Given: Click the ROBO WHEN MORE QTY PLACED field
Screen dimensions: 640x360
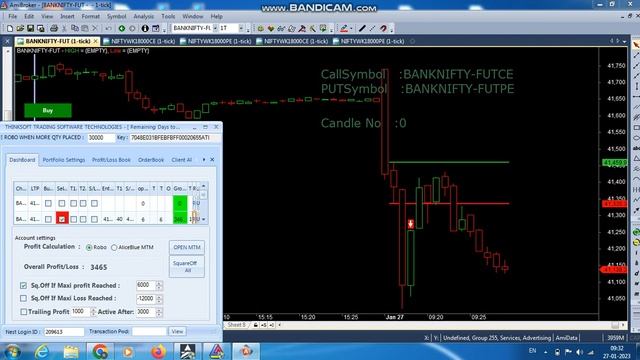Looking at the screenshot, I should click(x=101, y=138).
